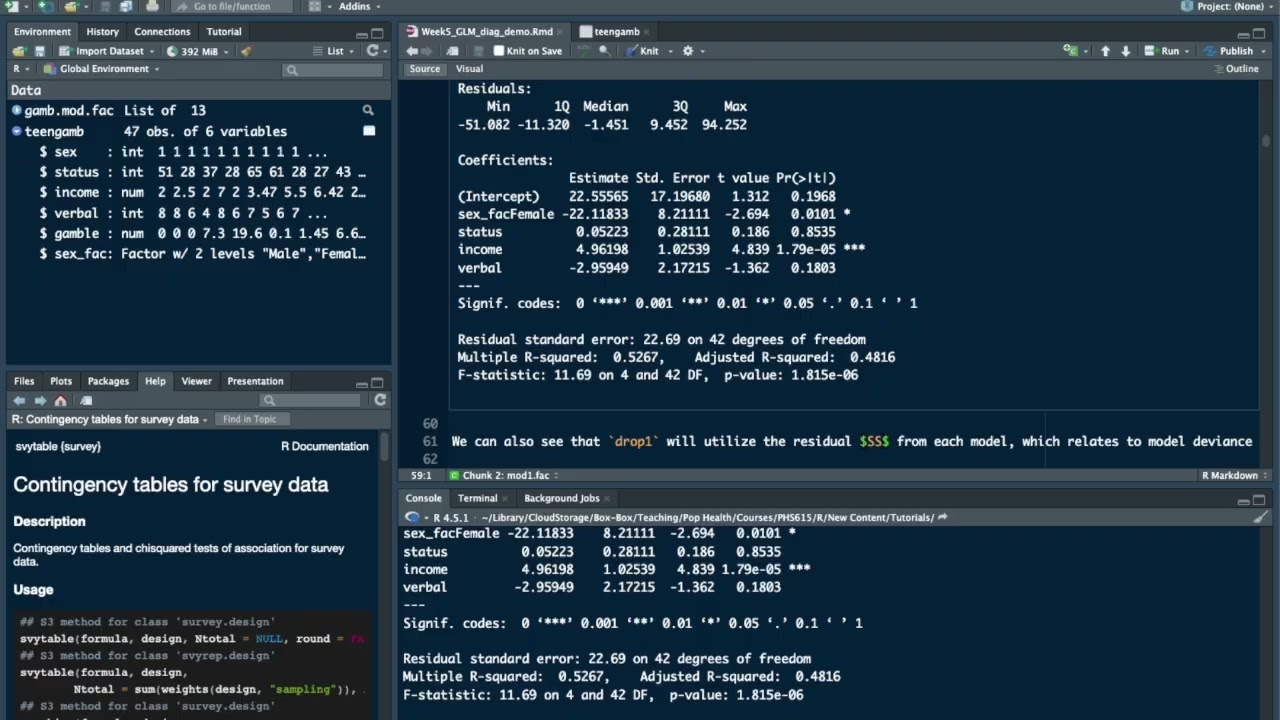The image size is (1280, 720).
Task: Switch to the History tab
Action: [x=102, y=31]
